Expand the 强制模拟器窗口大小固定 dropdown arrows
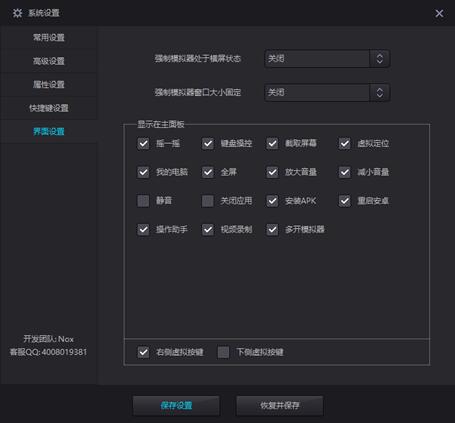Image resolution: width=455 pixels, height=423 pixels. point(380,92)
